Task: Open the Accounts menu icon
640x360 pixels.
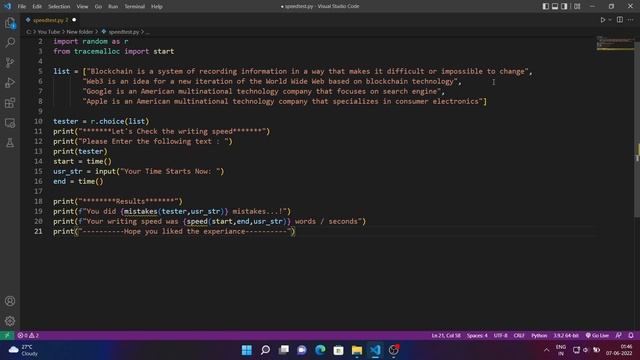Action: point(10,301)
